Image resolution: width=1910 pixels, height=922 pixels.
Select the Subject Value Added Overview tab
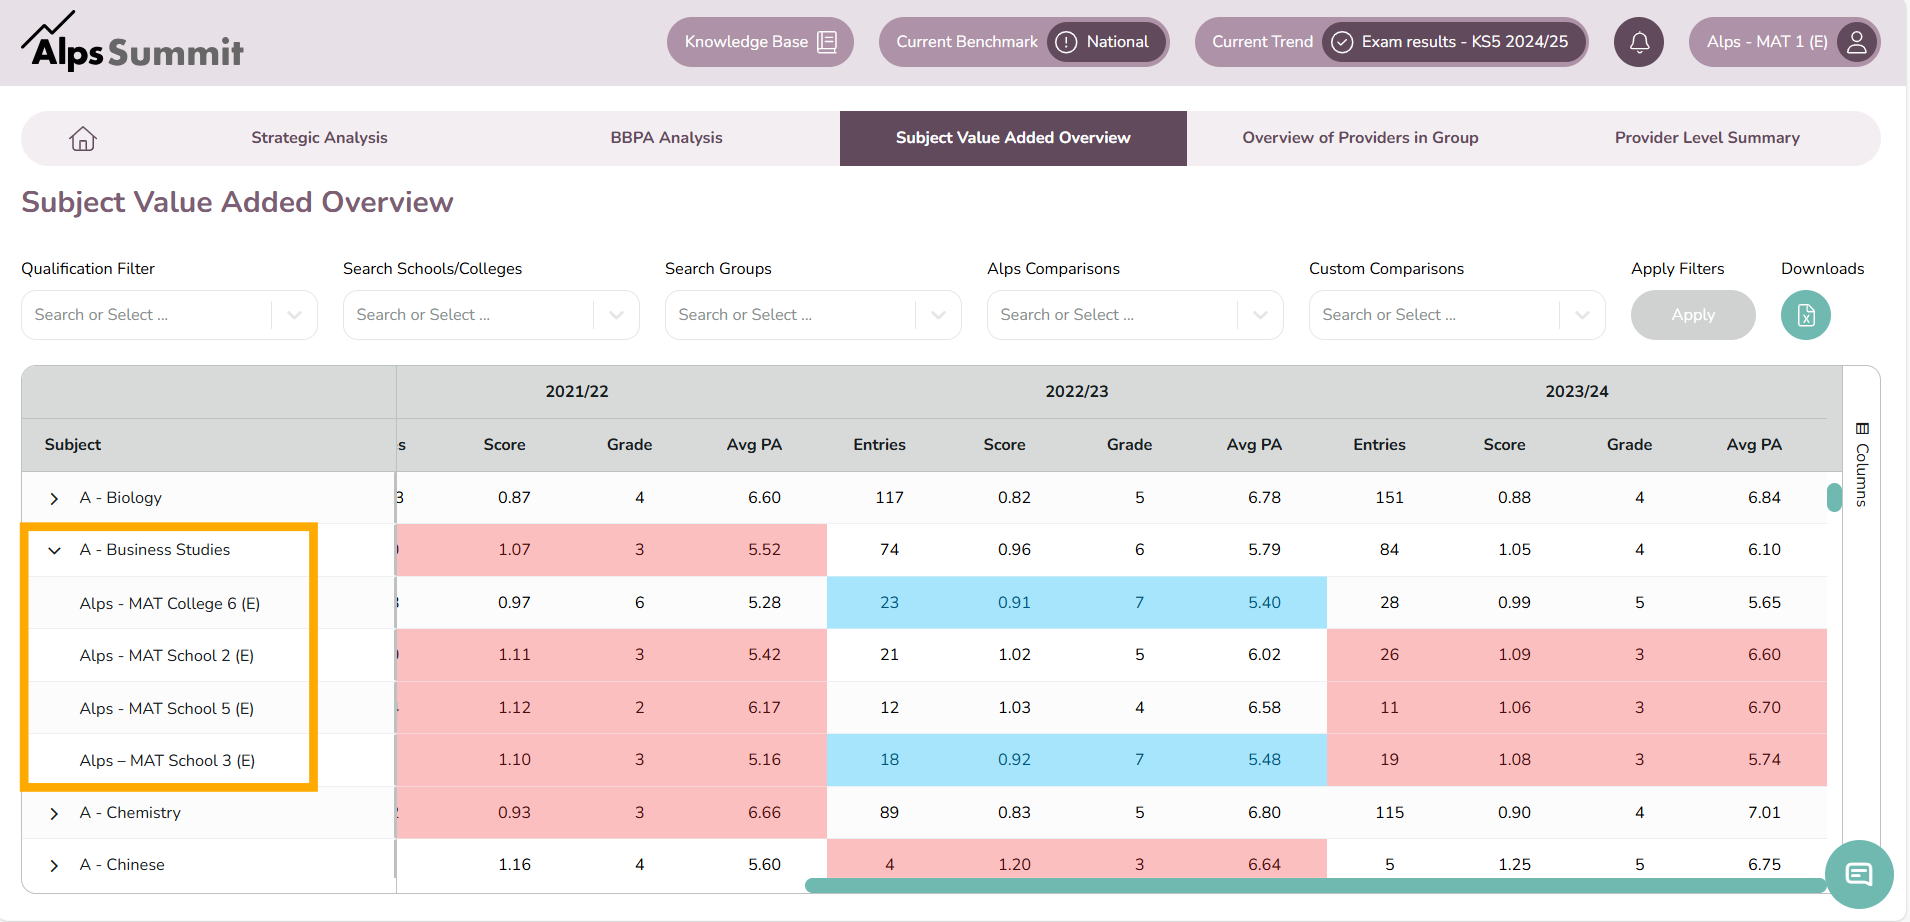click(1013, 138)
